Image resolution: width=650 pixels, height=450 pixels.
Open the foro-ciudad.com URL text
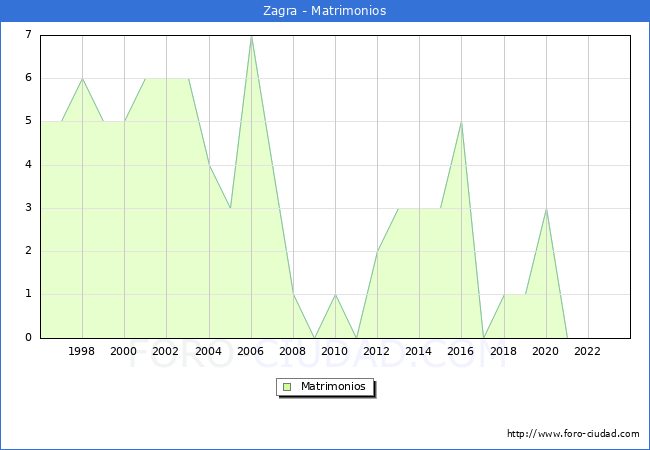point(573,434)
